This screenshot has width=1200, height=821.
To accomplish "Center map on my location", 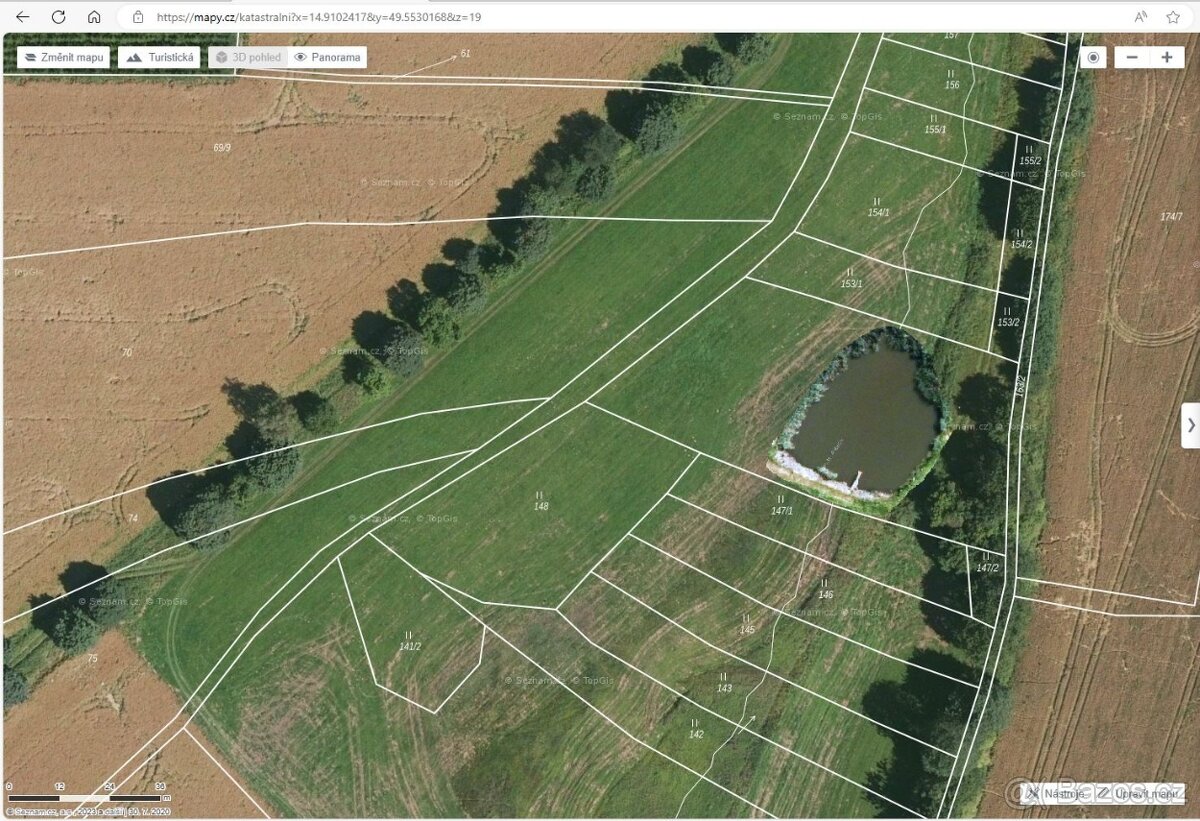I will click(x=1093, y=57).
